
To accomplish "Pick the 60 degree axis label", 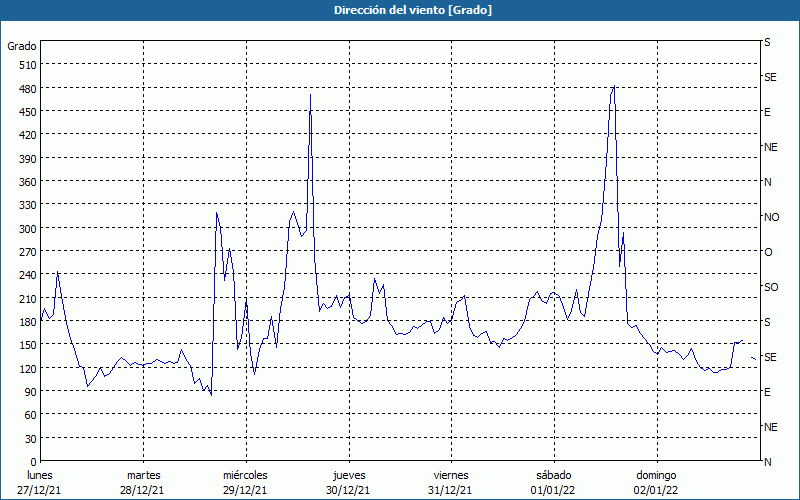I will pyautogui.click(x=31, y=415).
